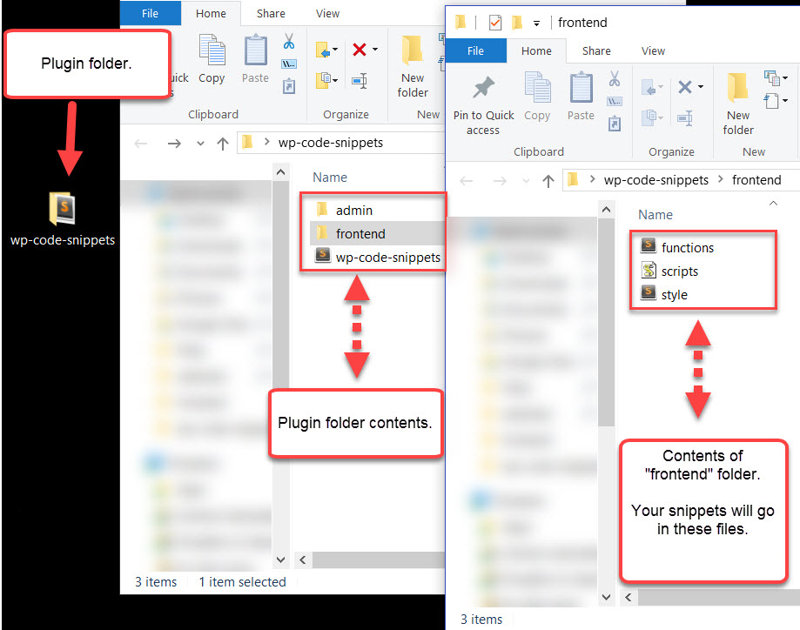Image resolution: width=800 pixels, height=630 pixels.
Task: Click the red X Delete icon
Action: 683,85
